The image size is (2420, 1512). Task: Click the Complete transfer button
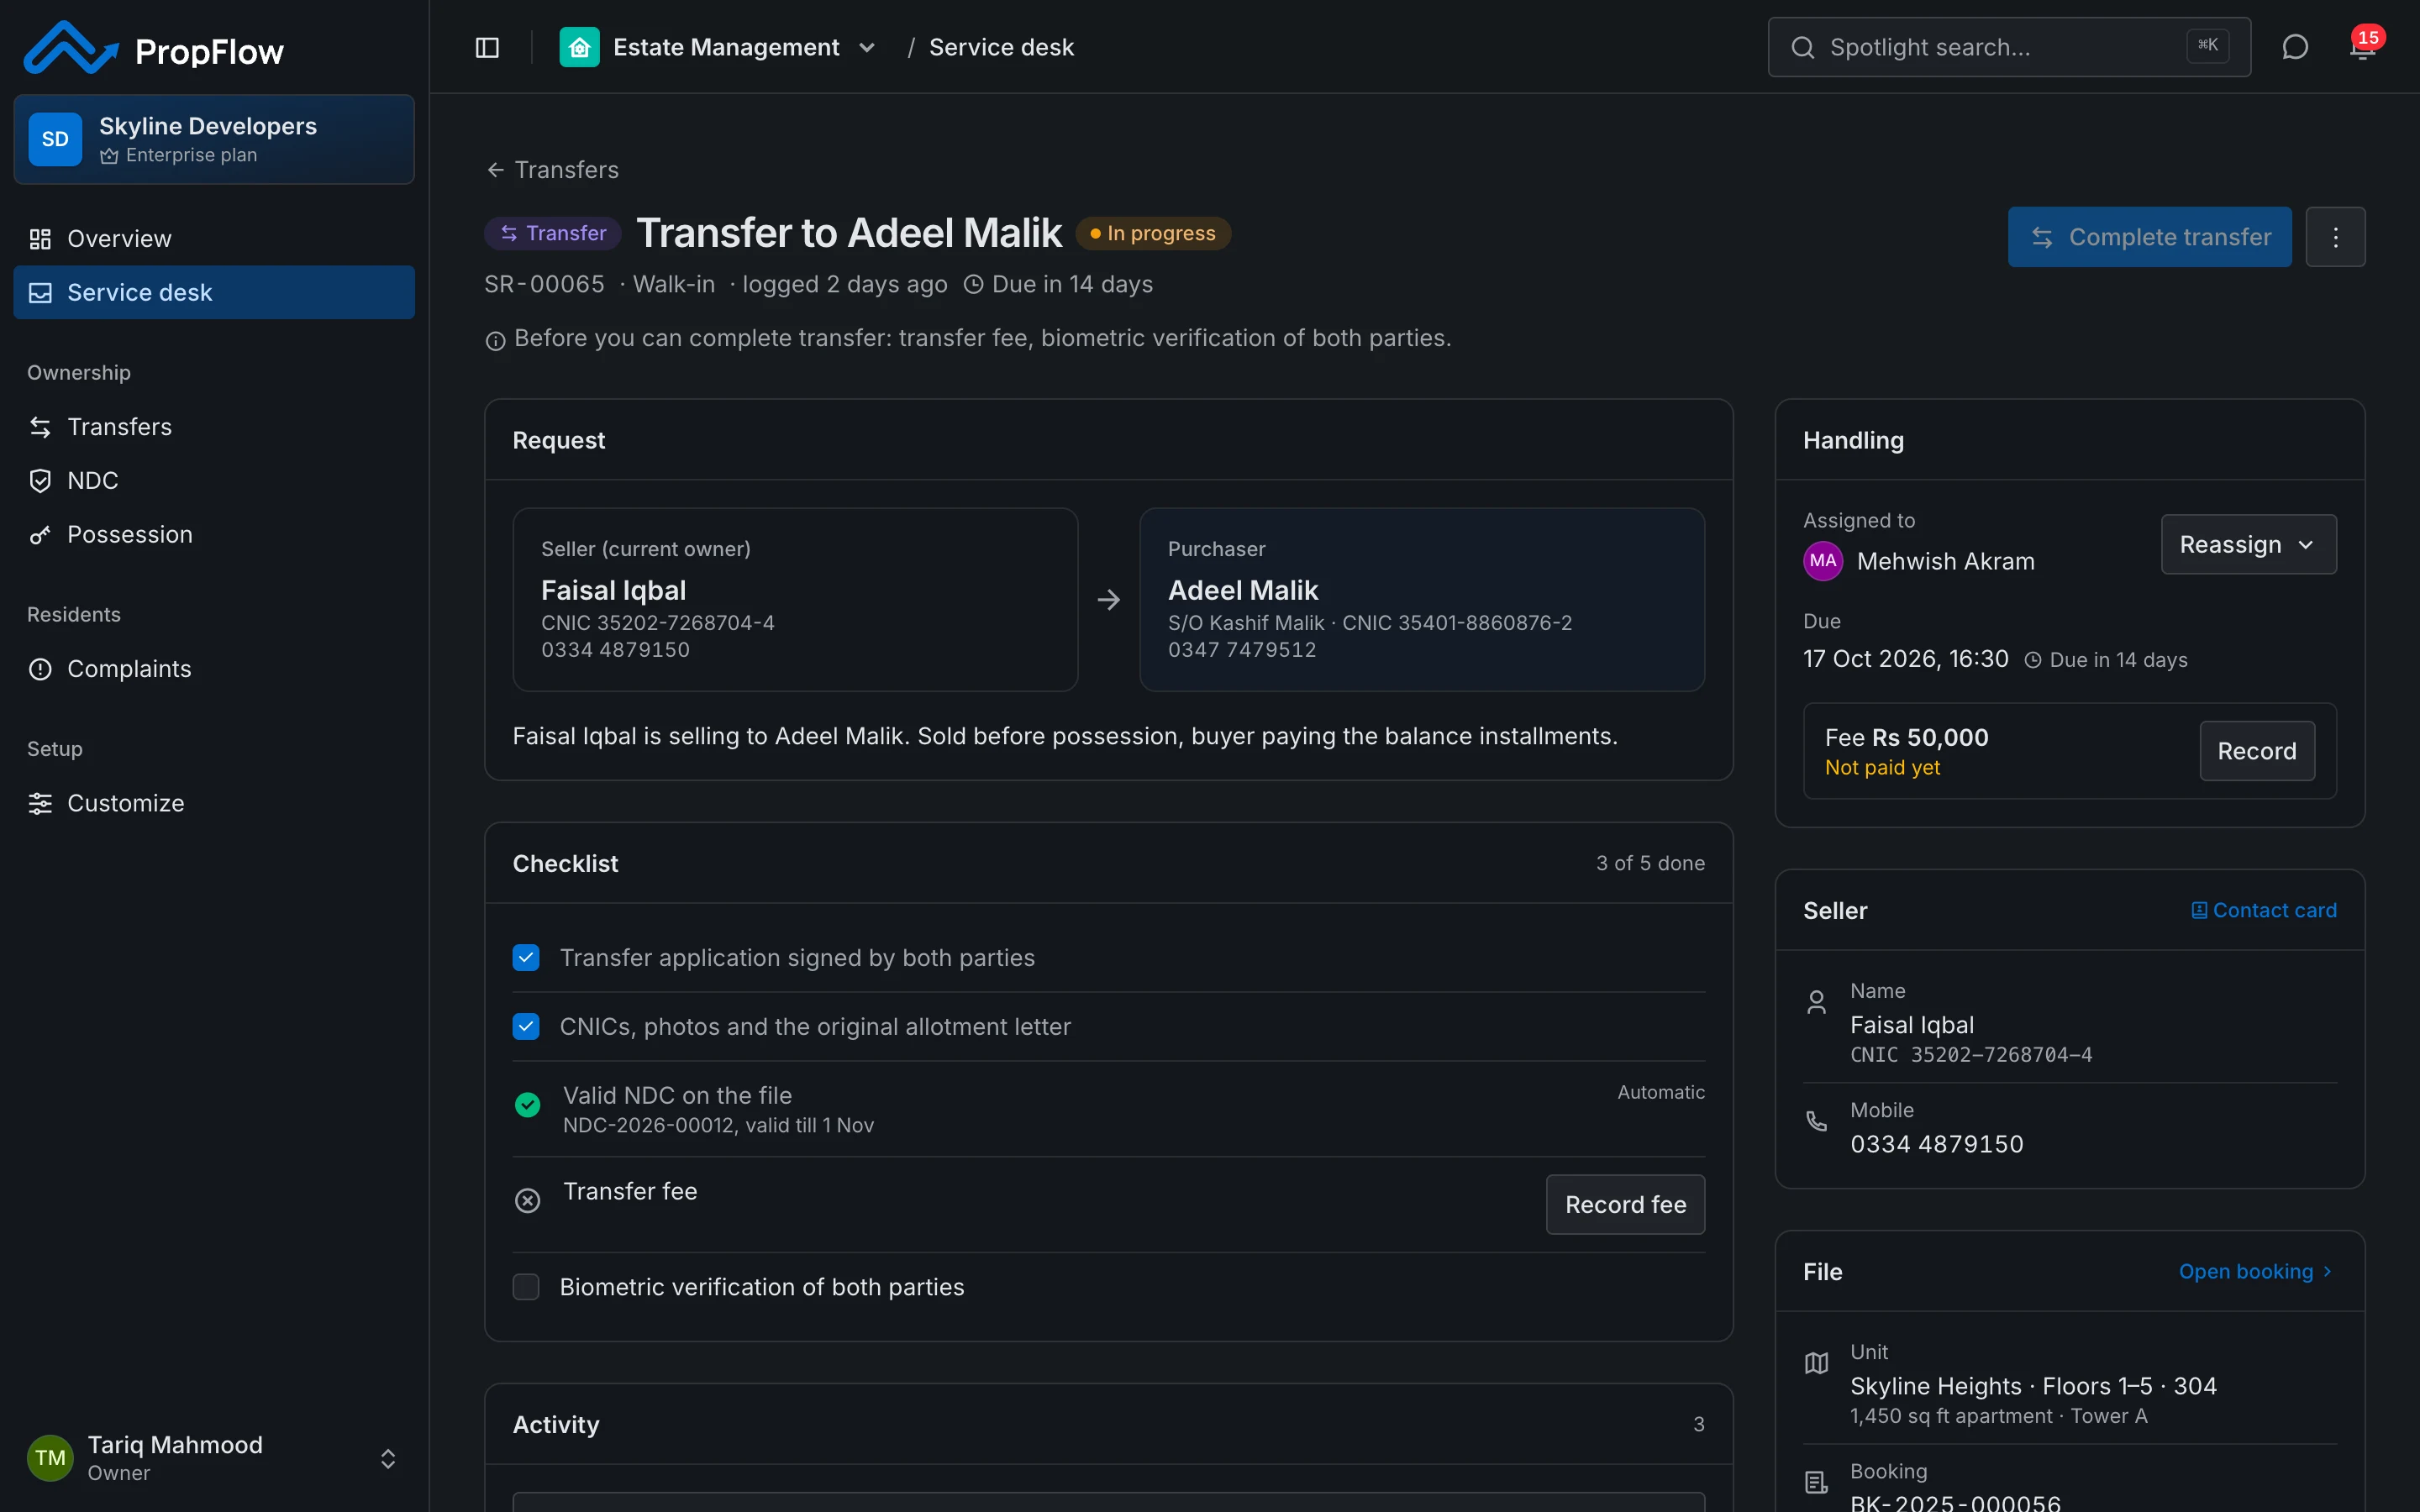(2149, 237)
